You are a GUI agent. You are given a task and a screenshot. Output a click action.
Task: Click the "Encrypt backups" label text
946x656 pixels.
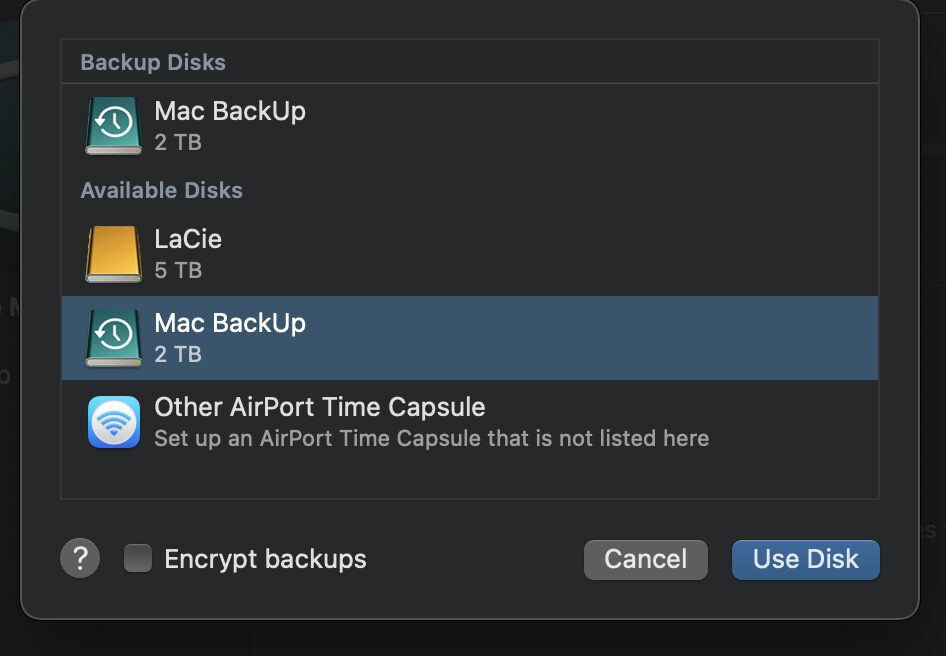(265, 559)
